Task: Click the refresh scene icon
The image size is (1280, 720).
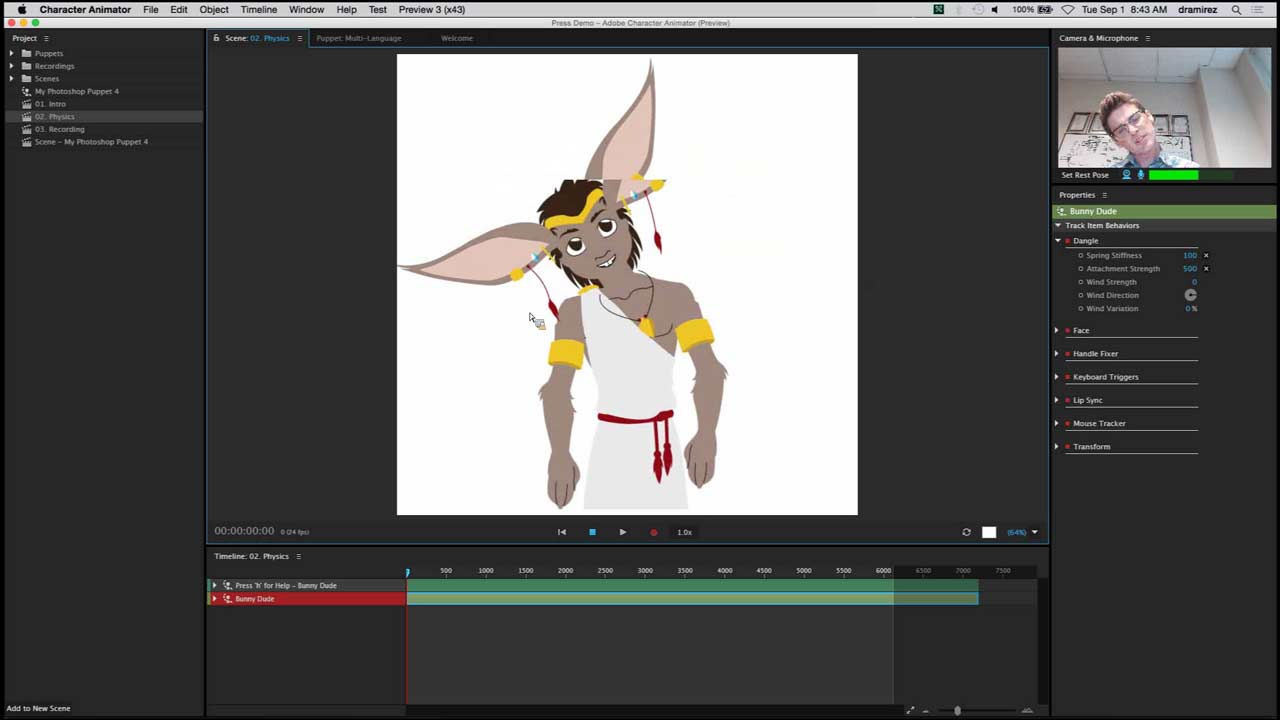Action: pos(966,532)
